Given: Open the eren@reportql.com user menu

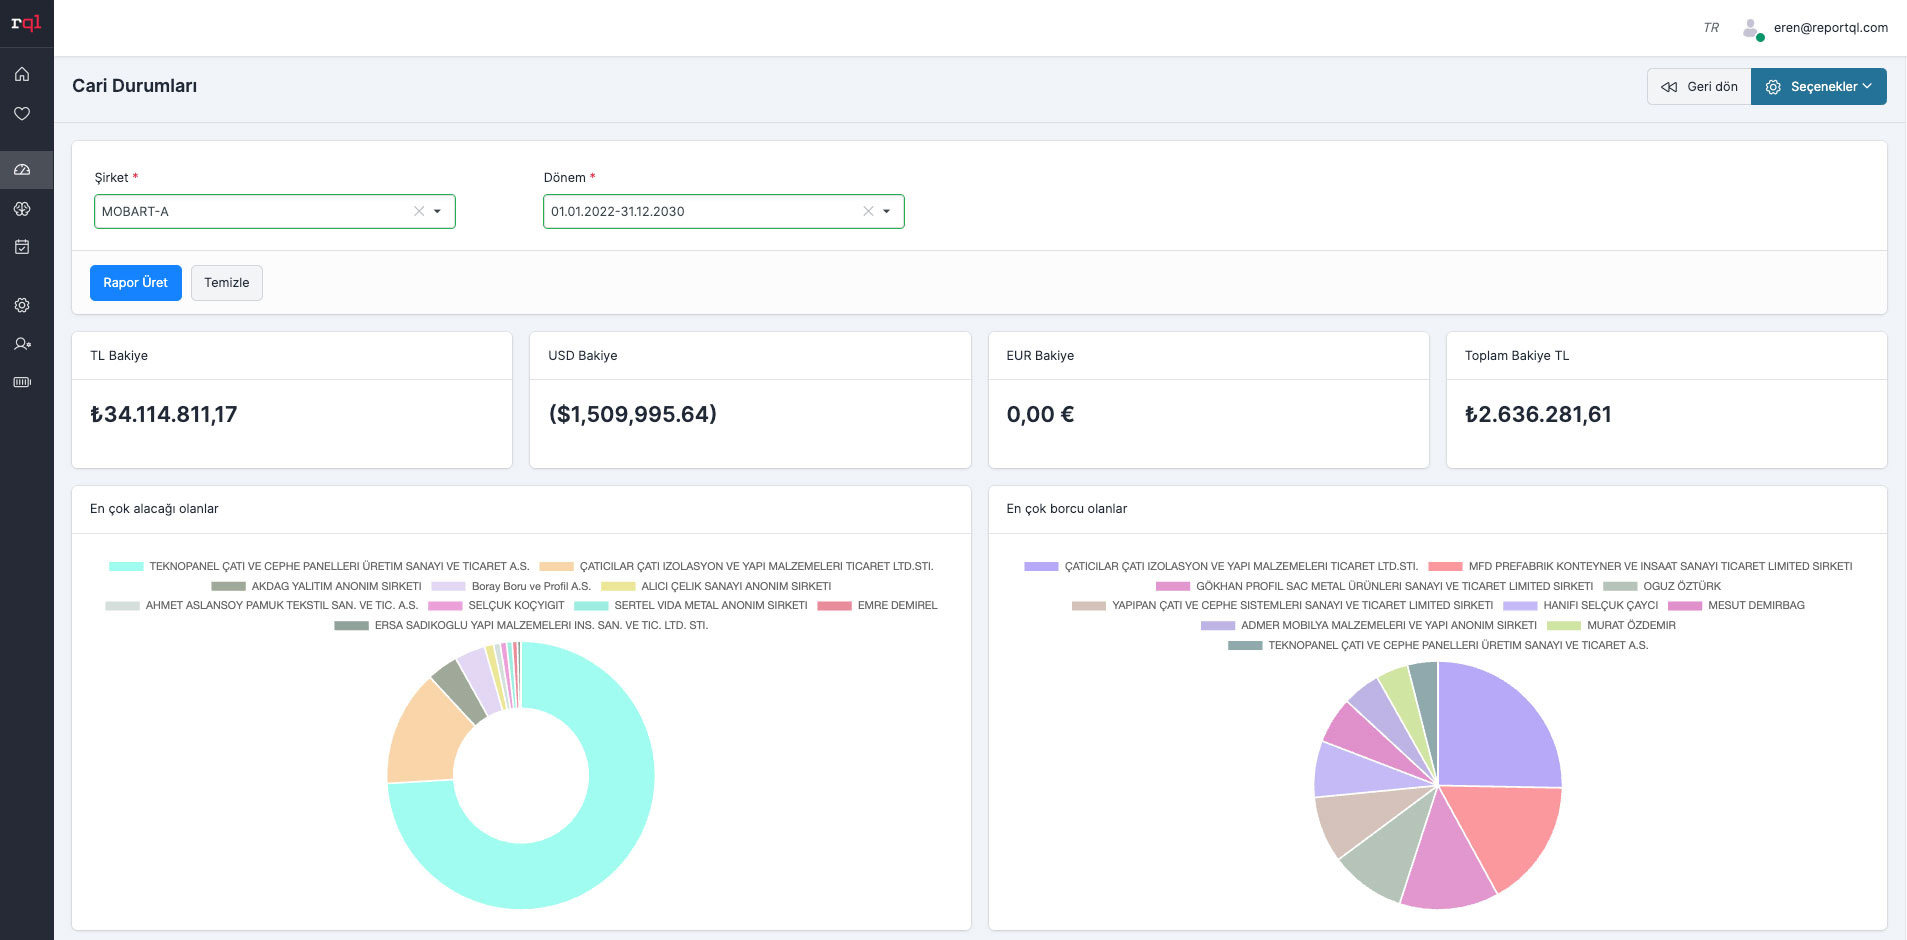Looking at the screenshot, I should 1829,28.
